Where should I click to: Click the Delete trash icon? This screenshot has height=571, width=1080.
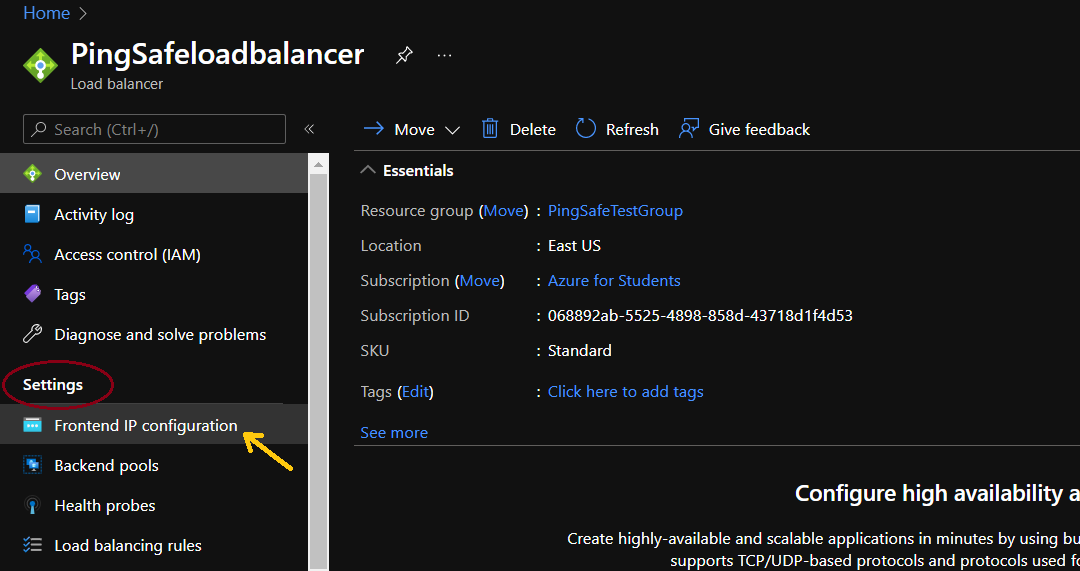[490, 129]
